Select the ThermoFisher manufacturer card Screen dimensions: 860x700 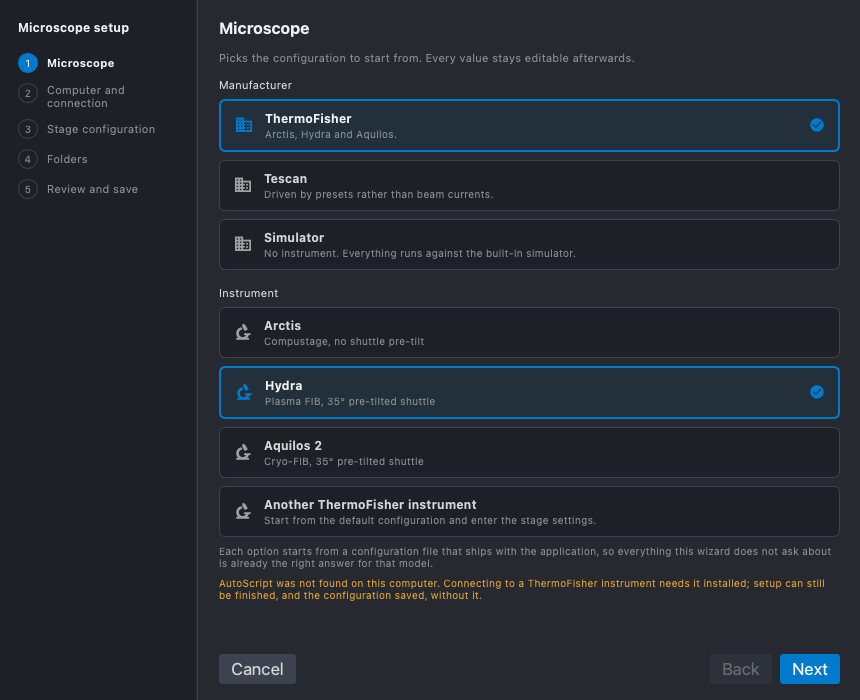pyautogui.click(x=529, y=125)
